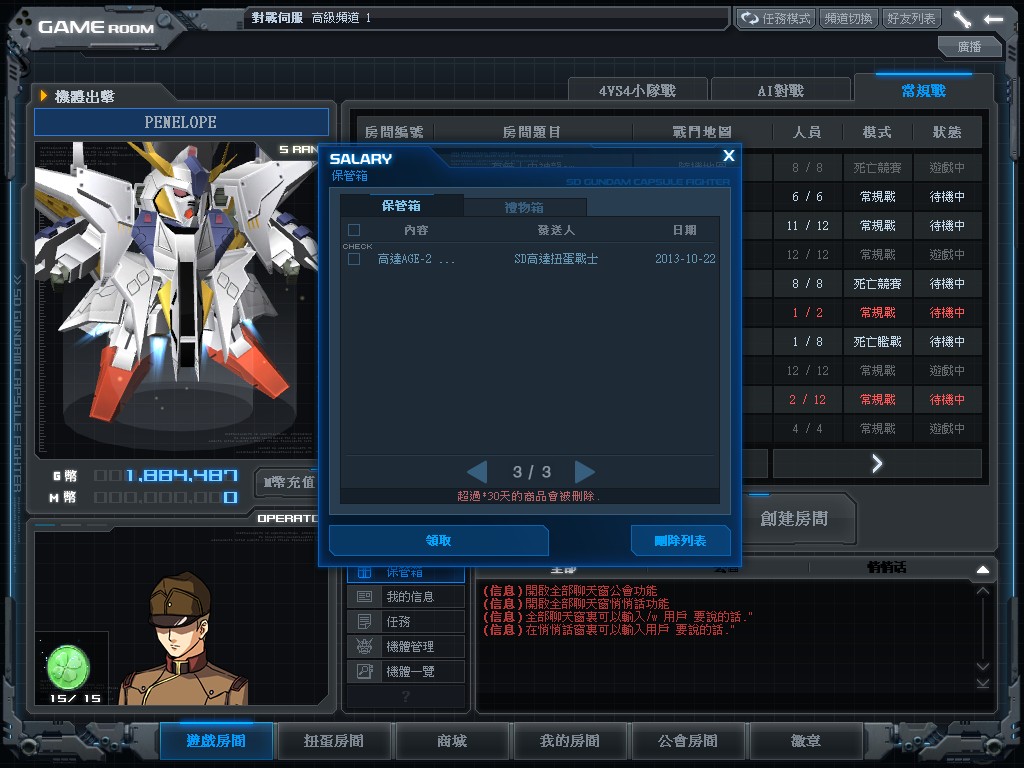The image size is (1024, 768).
Task: Tick the select-all CHECK checkbox
Action: tap(355, 229)
